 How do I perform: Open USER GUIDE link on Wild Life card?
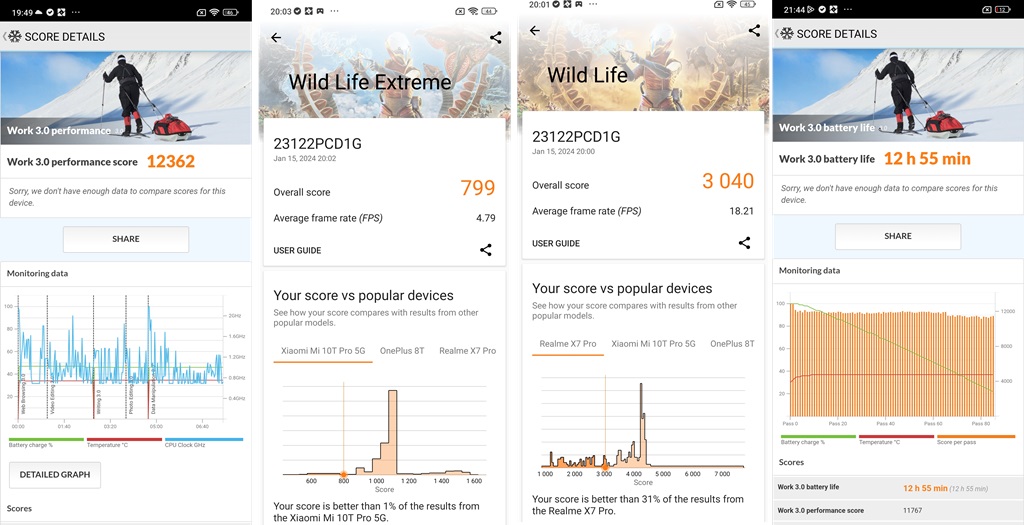point(556,244)
